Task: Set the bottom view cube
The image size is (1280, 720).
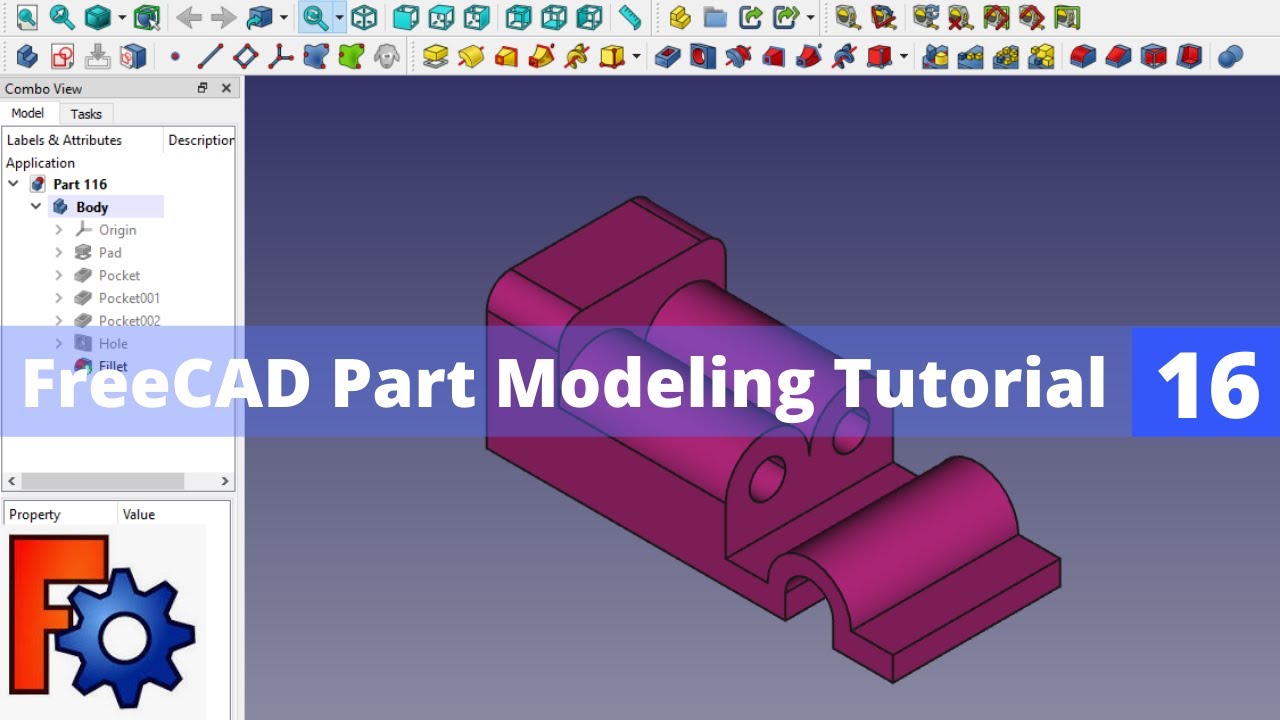Action: point(554,17)
